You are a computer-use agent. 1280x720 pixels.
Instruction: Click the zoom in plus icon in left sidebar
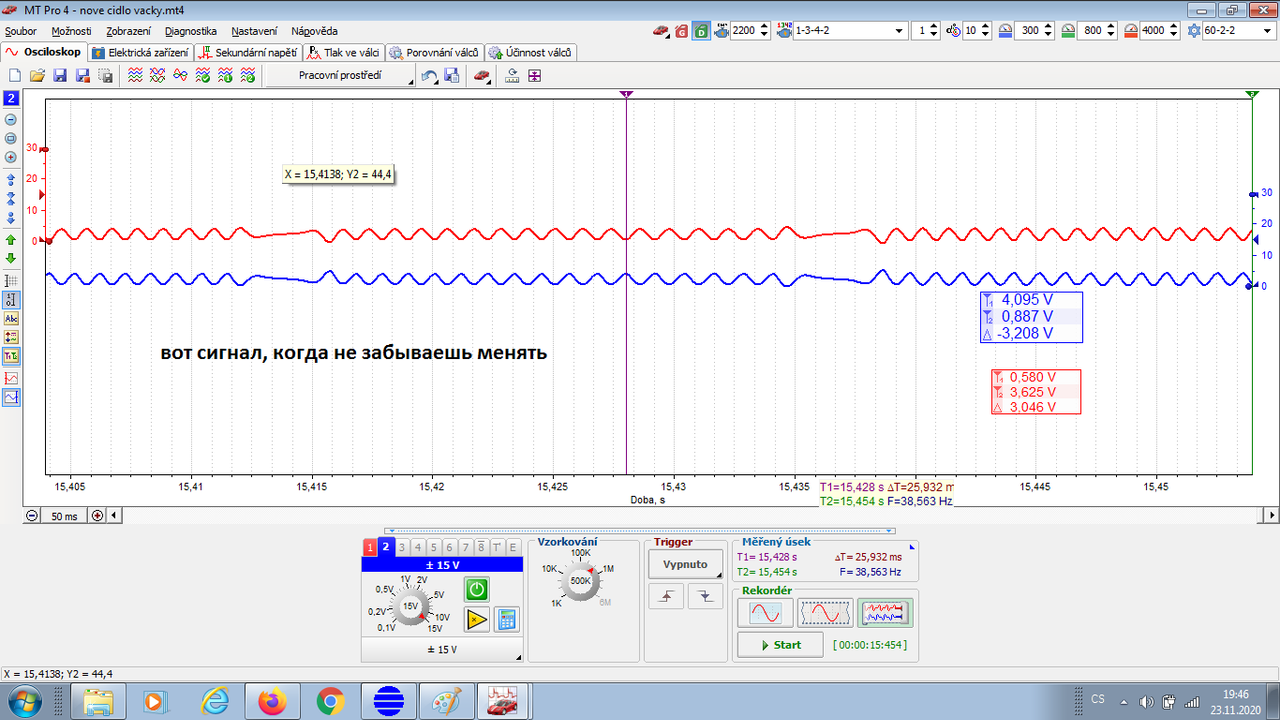click(11, 157)
